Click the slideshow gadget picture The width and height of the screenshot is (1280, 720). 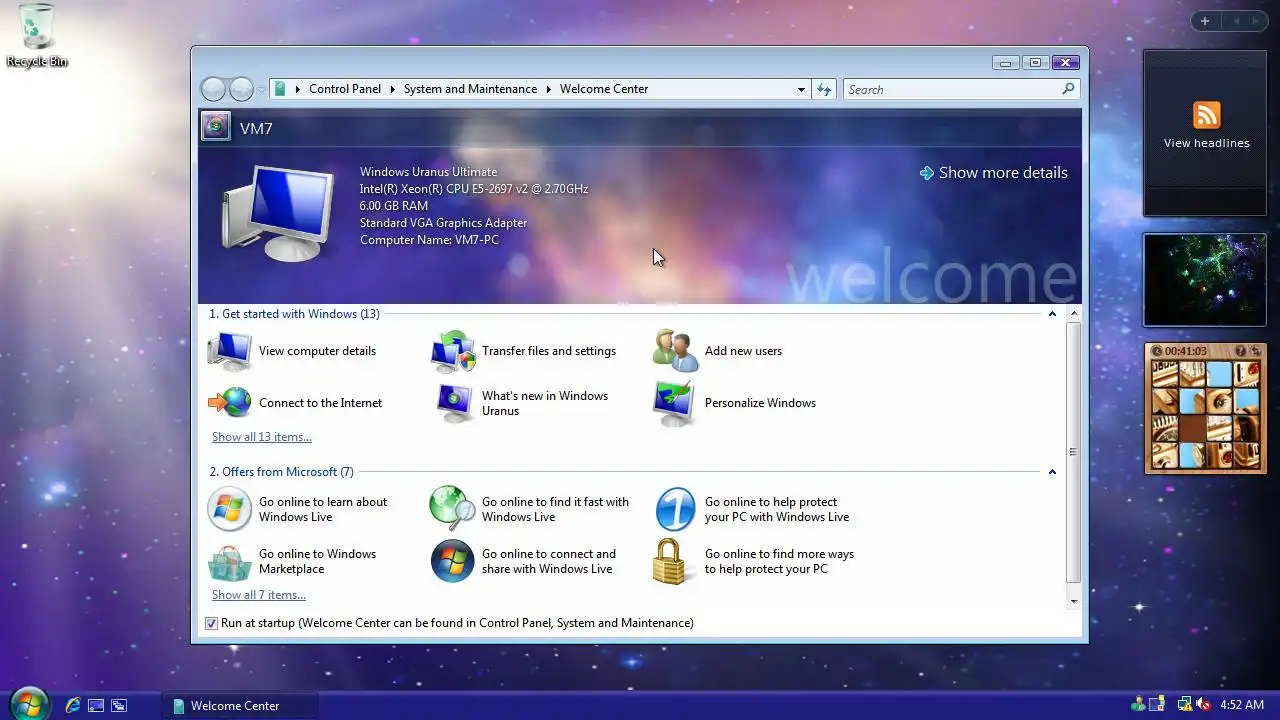click(1205, 280)
